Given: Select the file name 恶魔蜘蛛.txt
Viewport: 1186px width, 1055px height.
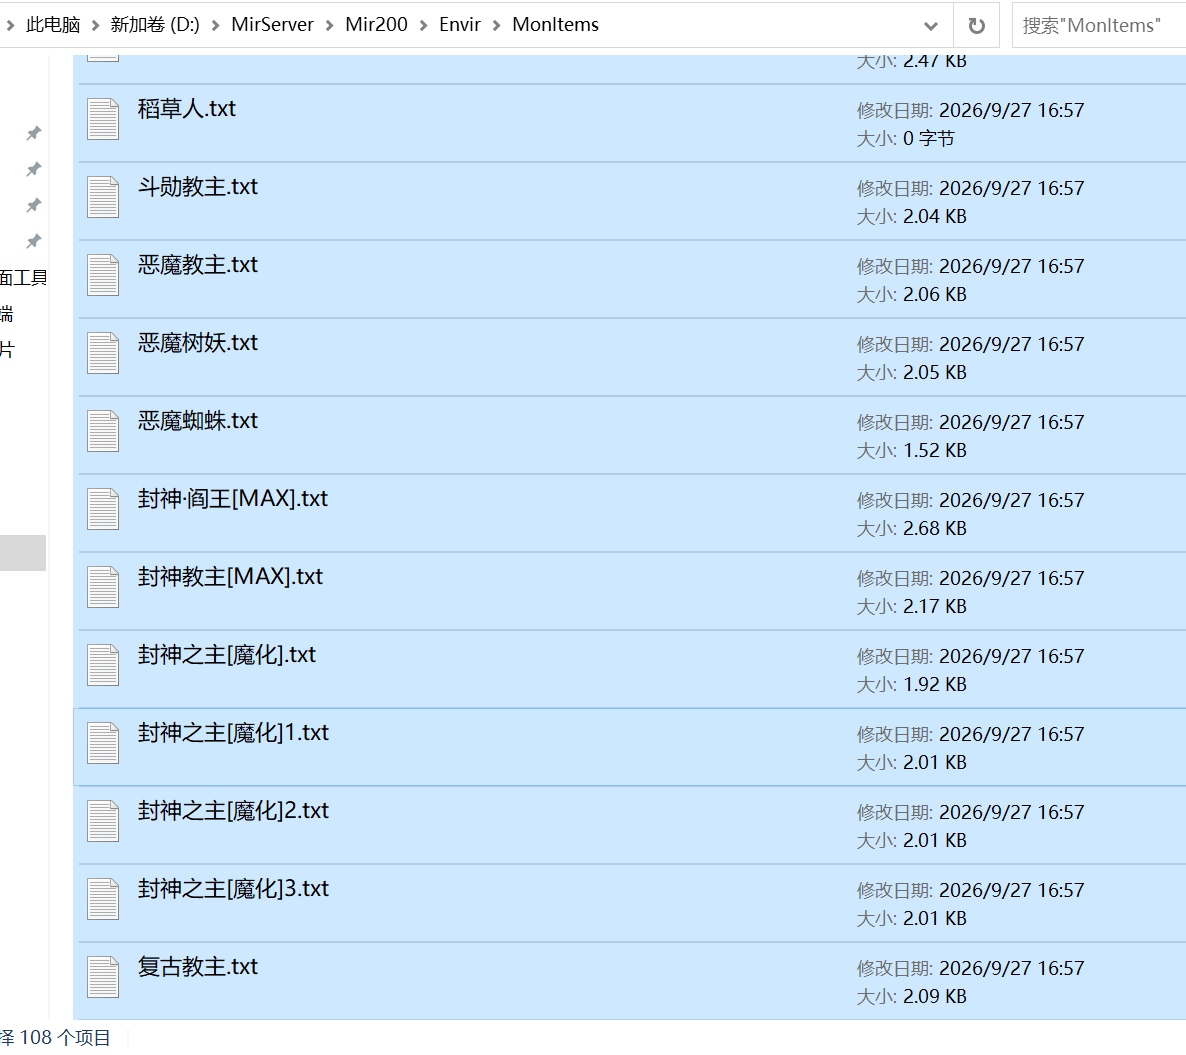Looking at the screenshot, I should pos(197,420).
